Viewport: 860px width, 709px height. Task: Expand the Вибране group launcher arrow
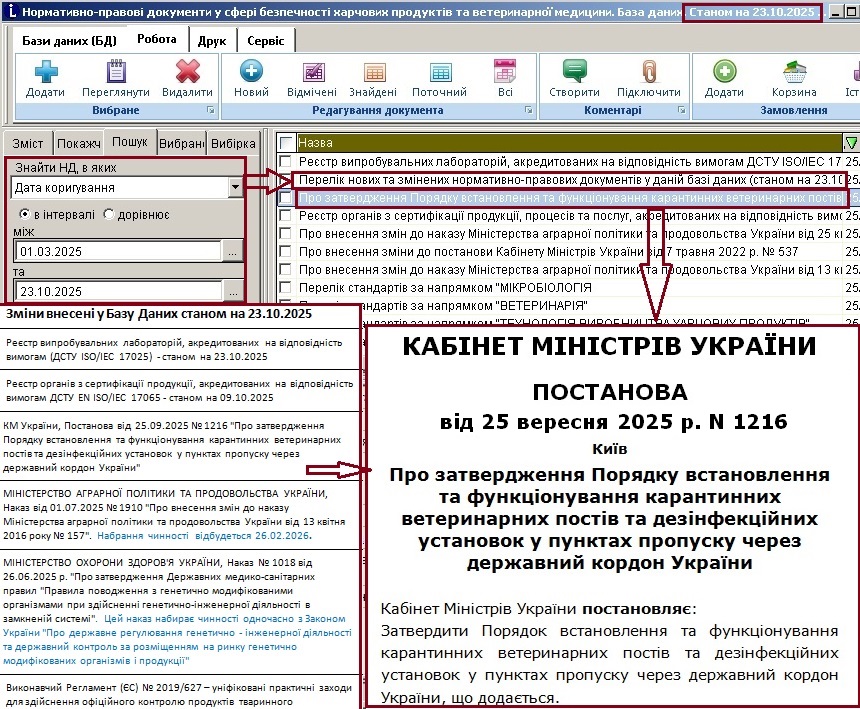210,109
